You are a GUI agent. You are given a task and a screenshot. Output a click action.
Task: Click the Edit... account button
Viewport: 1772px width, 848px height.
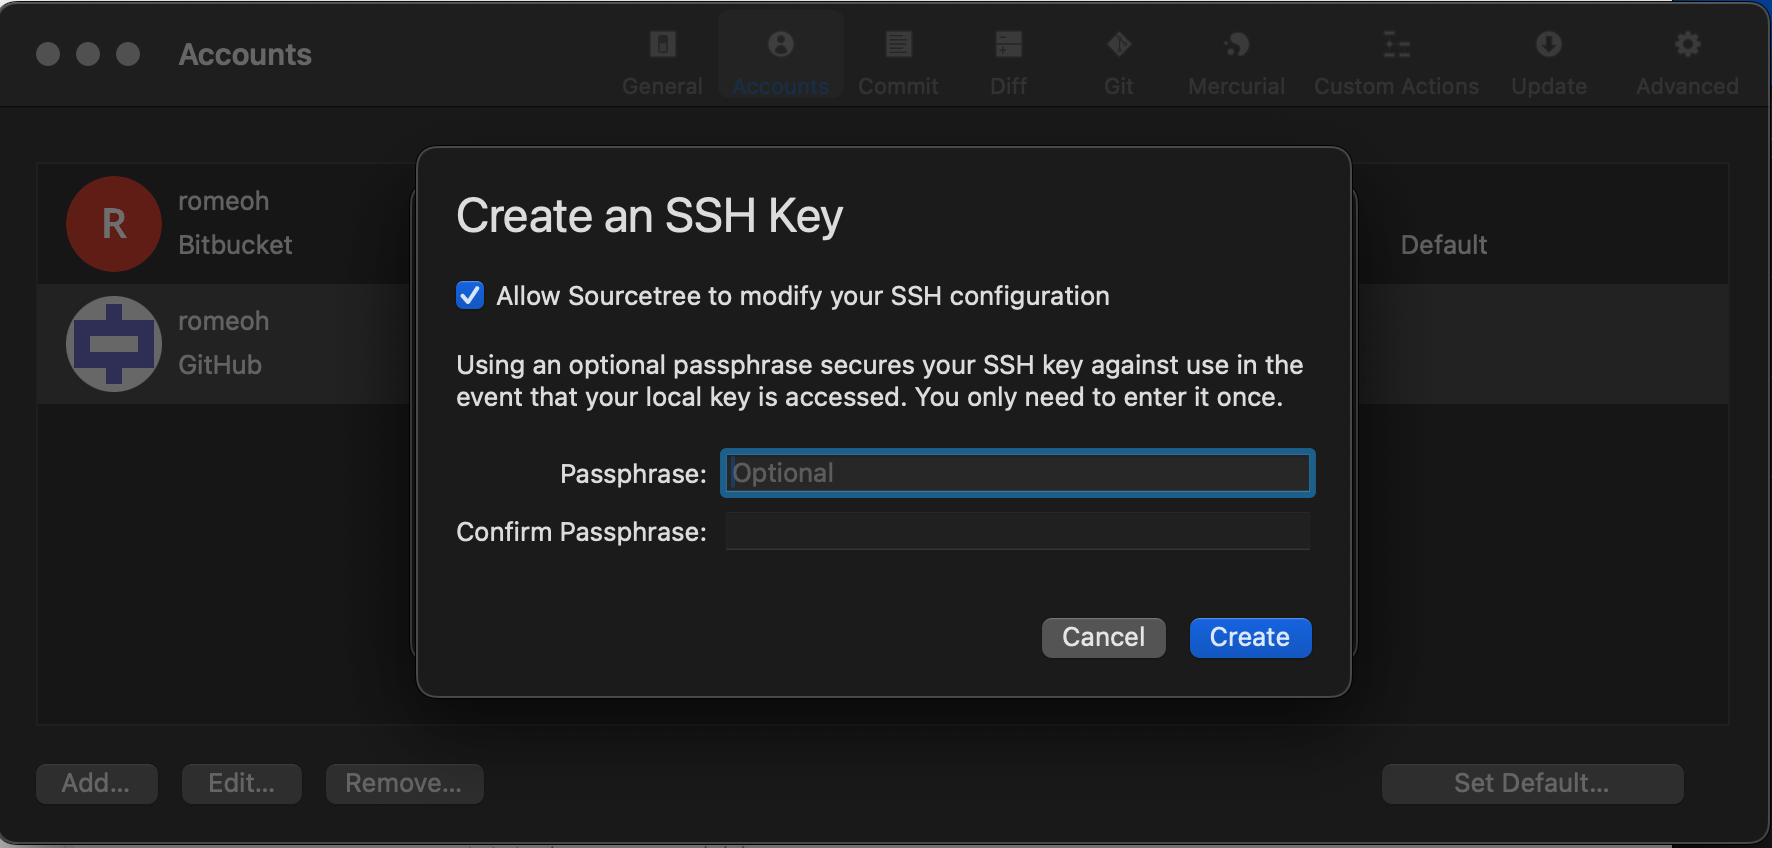pos(242,783)
